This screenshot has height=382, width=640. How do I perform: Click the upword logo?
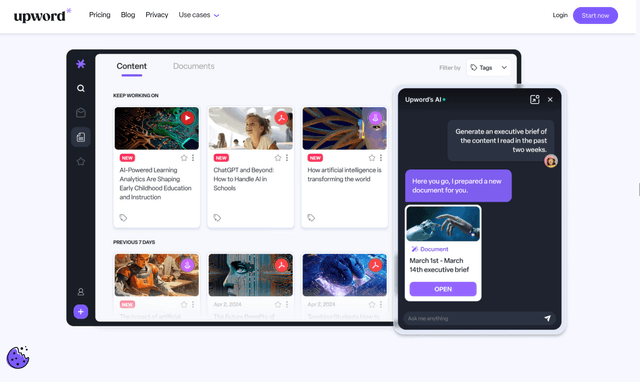tap(42, 16)
